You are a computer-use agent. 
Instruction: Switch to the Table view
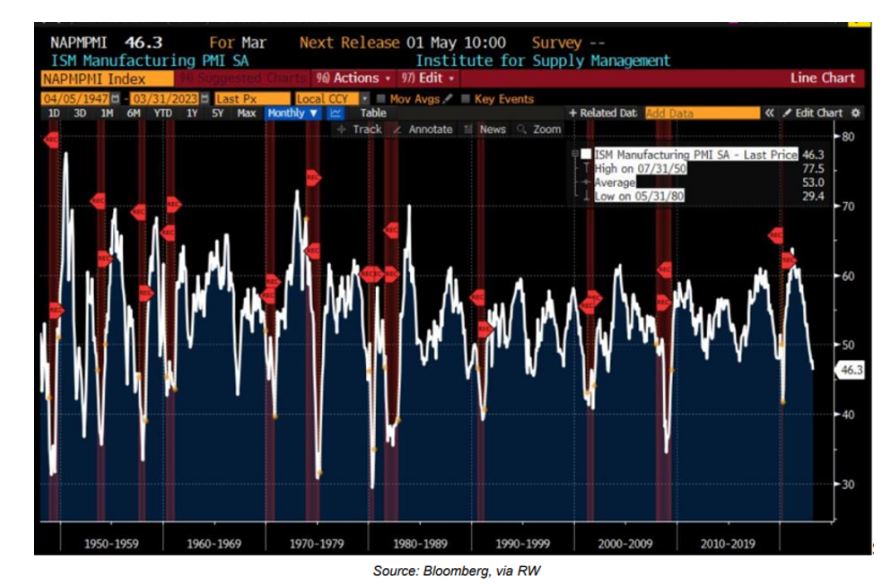click(x=372, y=114)
